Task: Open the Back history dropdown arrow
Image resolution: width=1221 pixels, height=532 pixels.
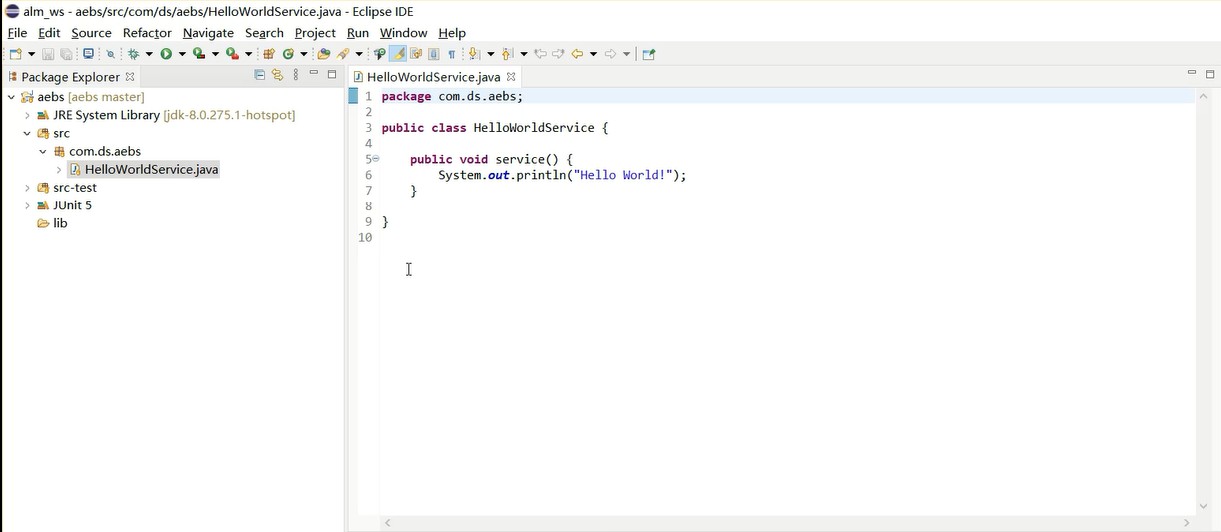Action: [593, 54]
